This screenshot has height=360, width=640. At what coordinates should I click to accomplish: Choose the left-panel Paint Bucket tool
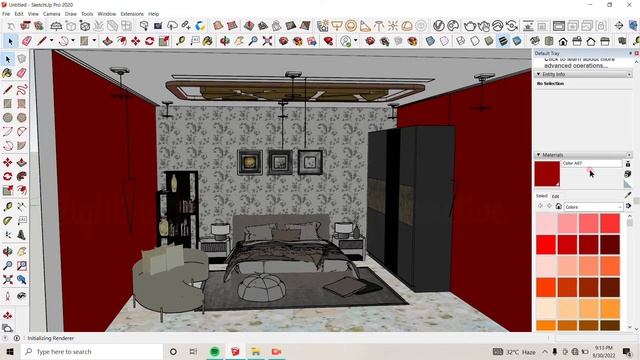(7, 73)
